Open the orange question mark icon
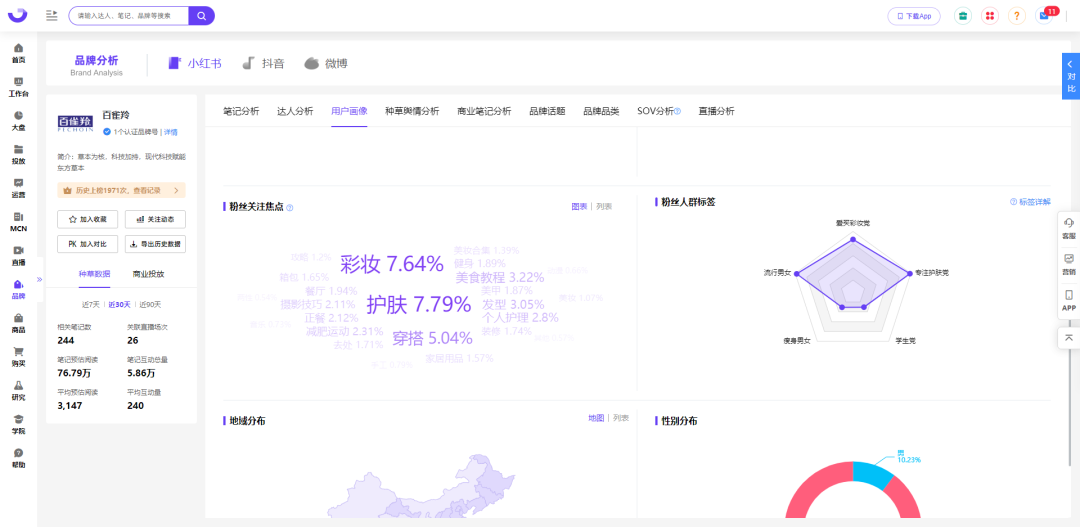This screenshot has height=527, width=1080. coord(1017,15)
